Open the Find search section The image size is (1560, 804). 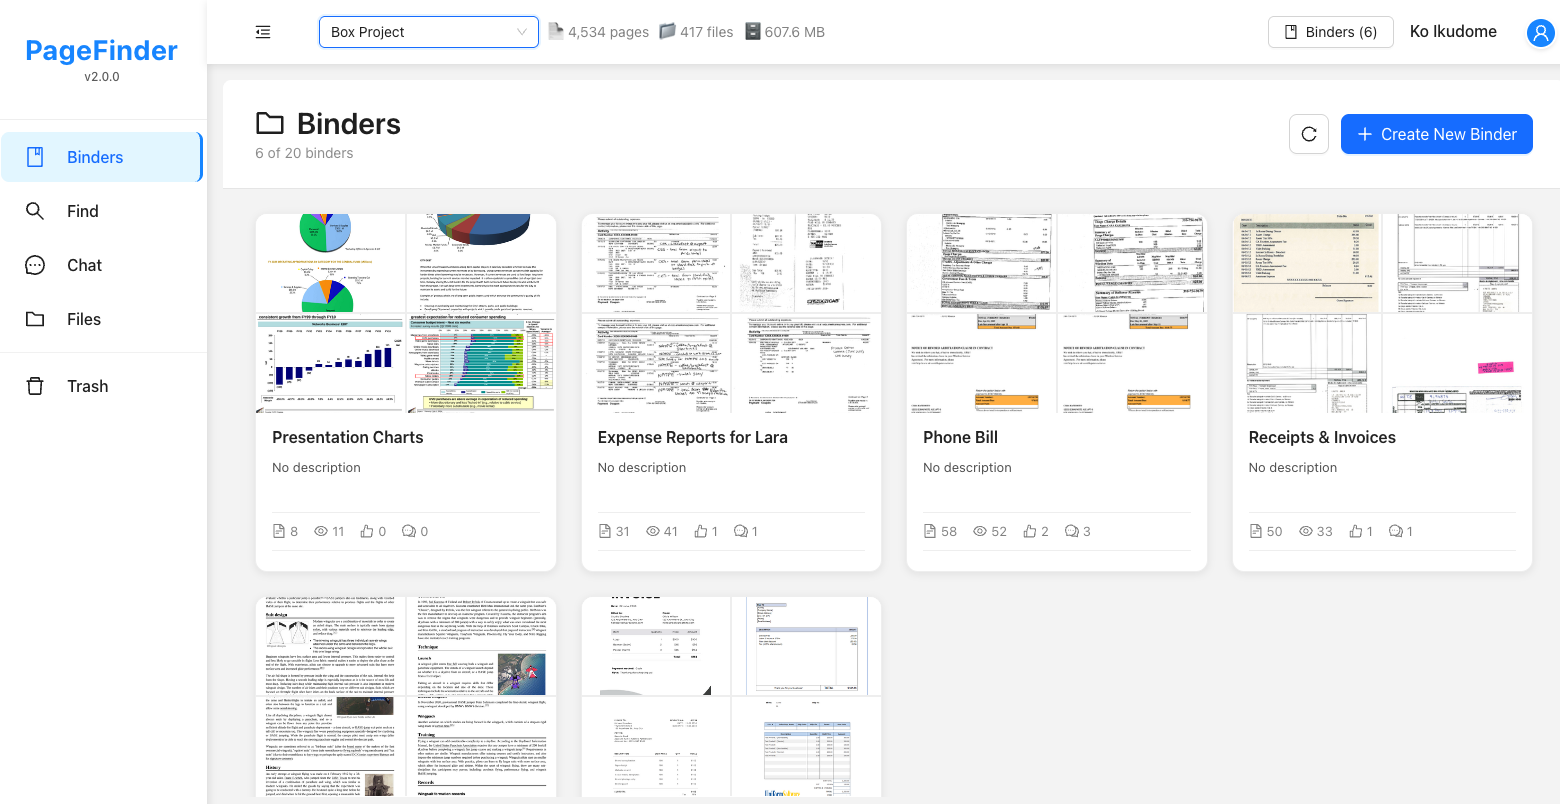tap(83, 211)
